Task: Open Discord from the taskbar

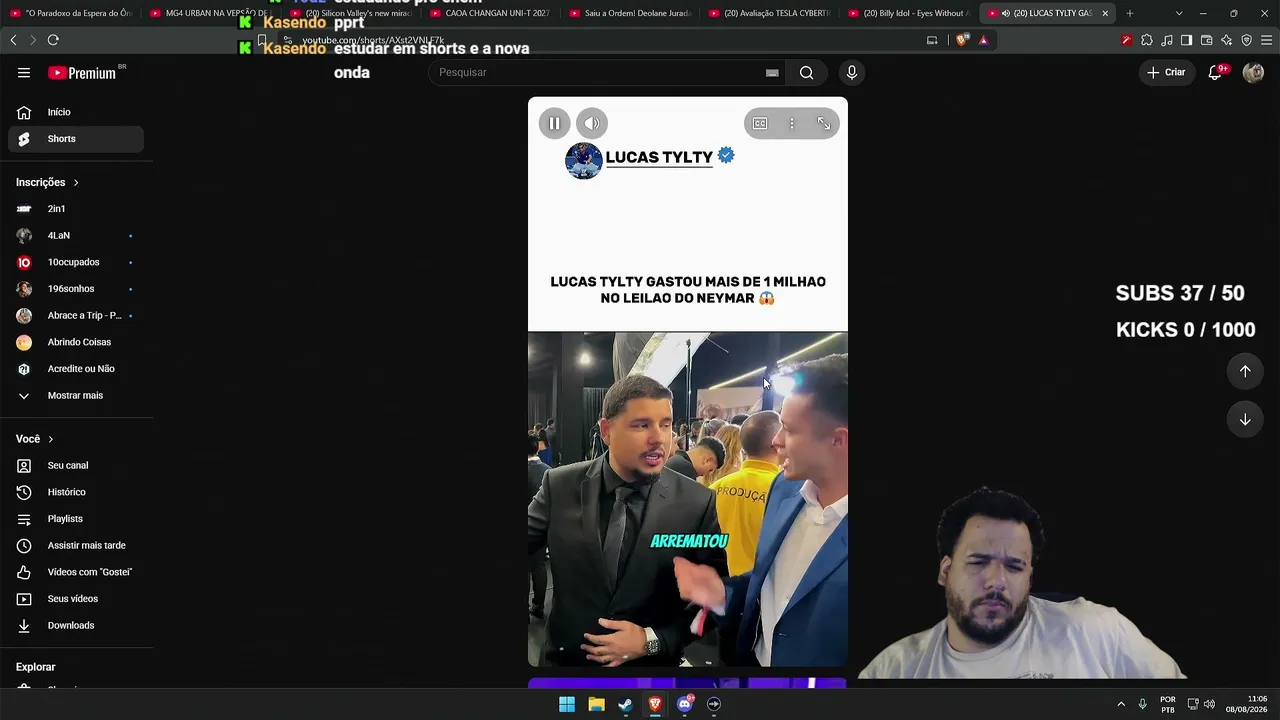Action: point(685,704)
